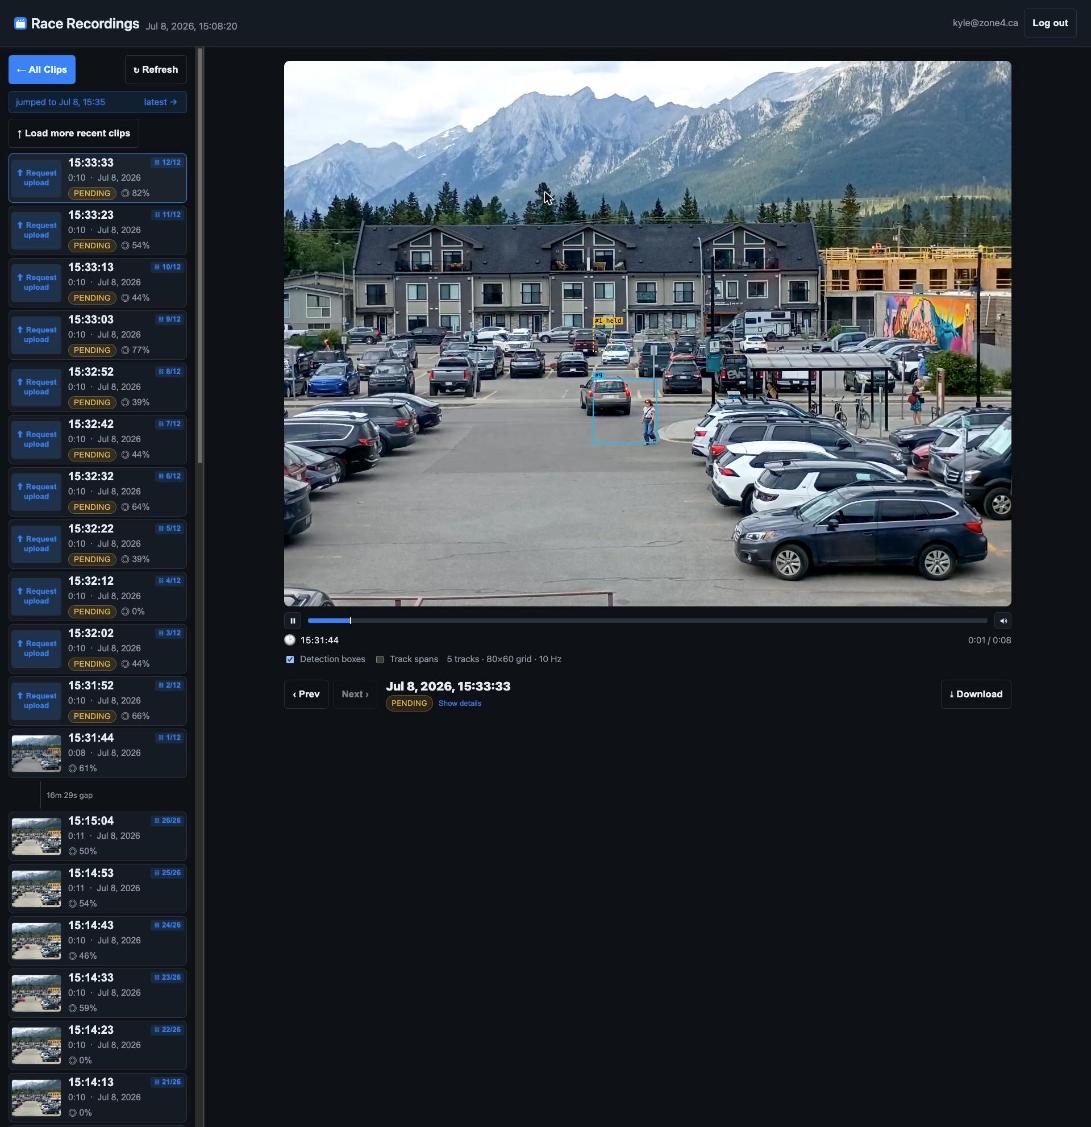Click the 0:01 / 0:08 time readout
1091x1127 pixels.
pos(990,640)
